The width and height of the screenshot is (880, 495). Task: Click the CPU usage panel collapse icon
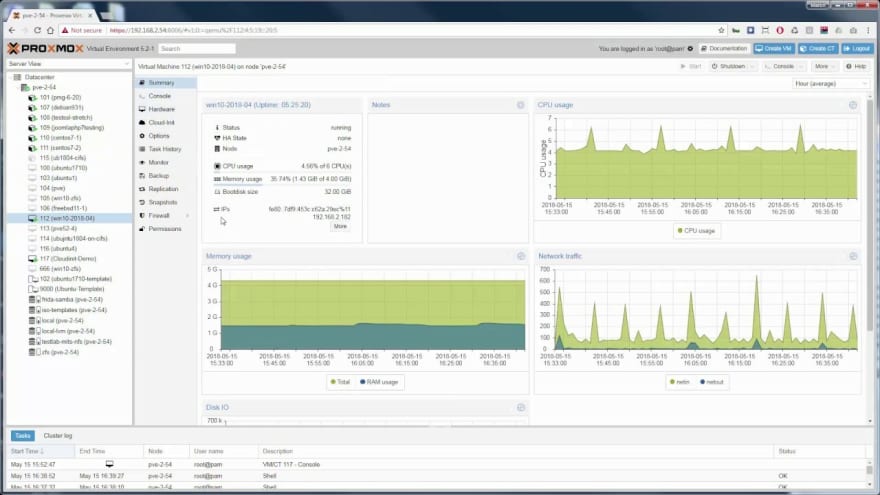click(x=852, y=105)
